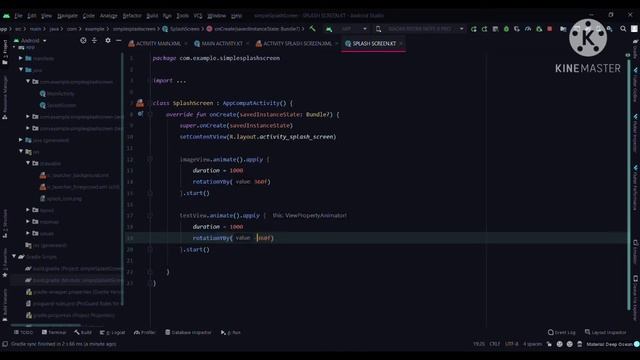Click the onCreate override gutter icon

140,114
